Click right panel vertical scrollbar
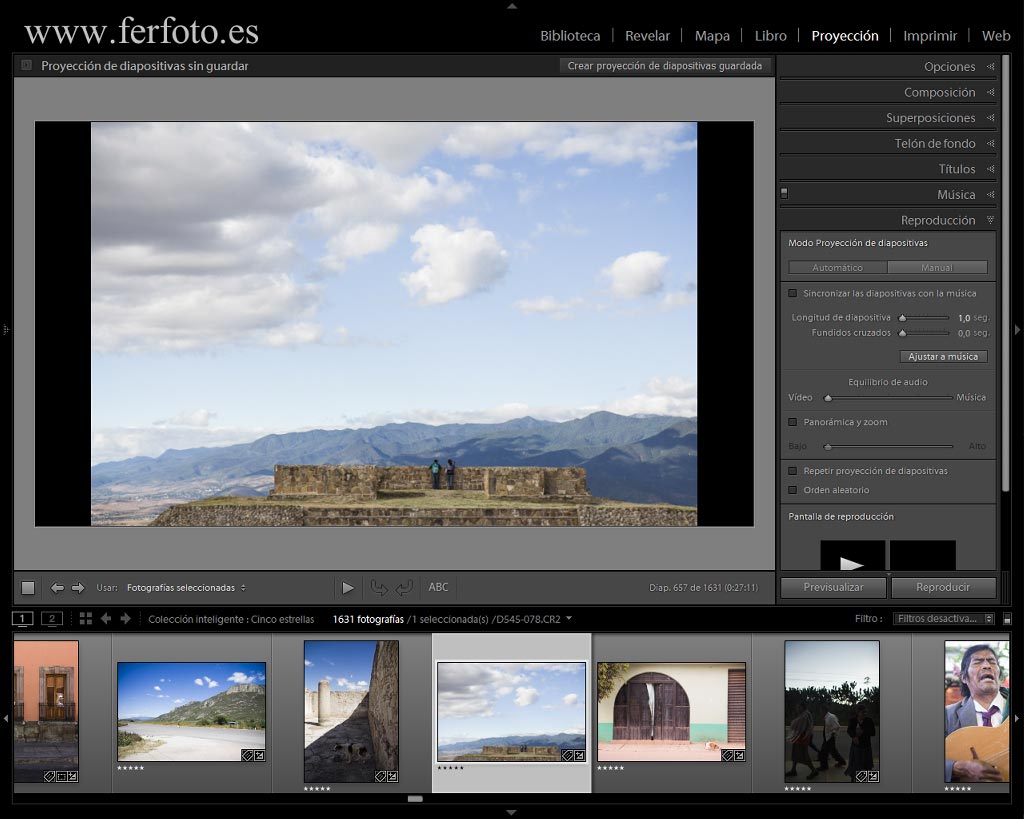This screenshot has height=819, width=1024. coord(1006,274)
